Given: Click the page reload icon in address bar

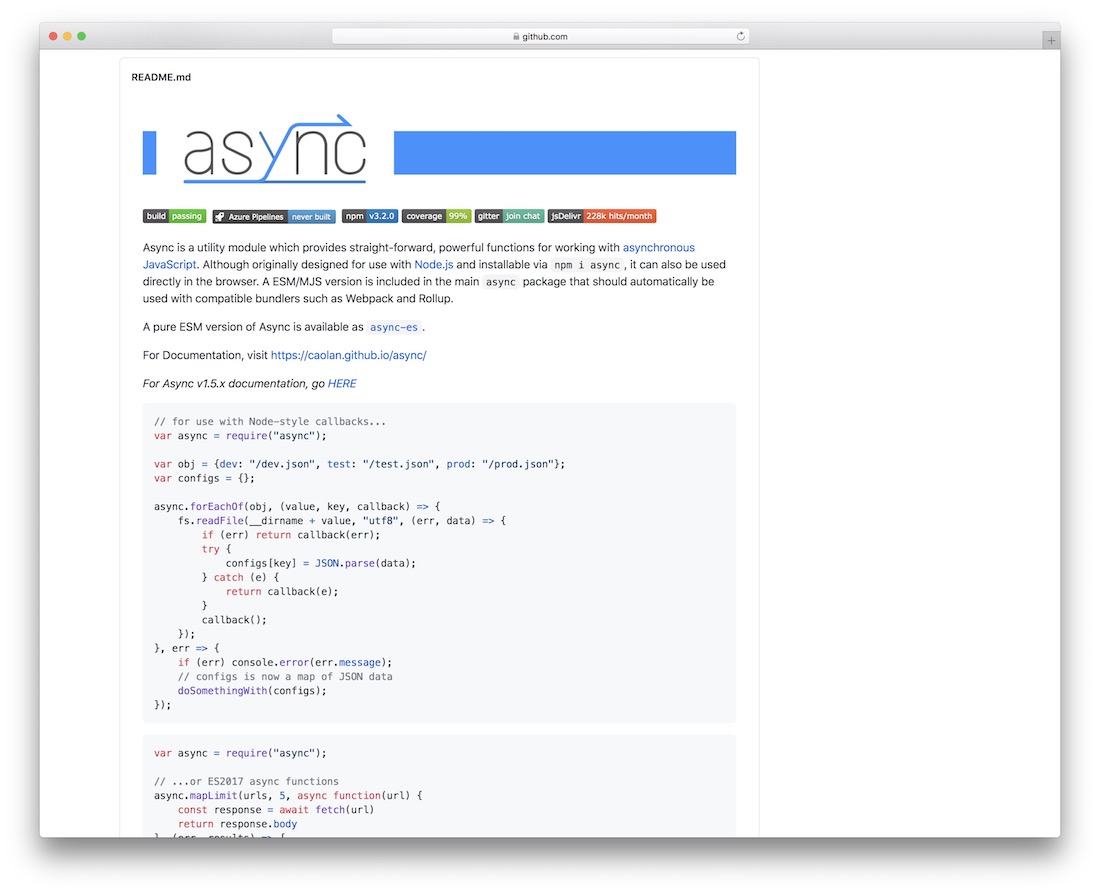Looking at the screenshot, I should coord(740,36).
